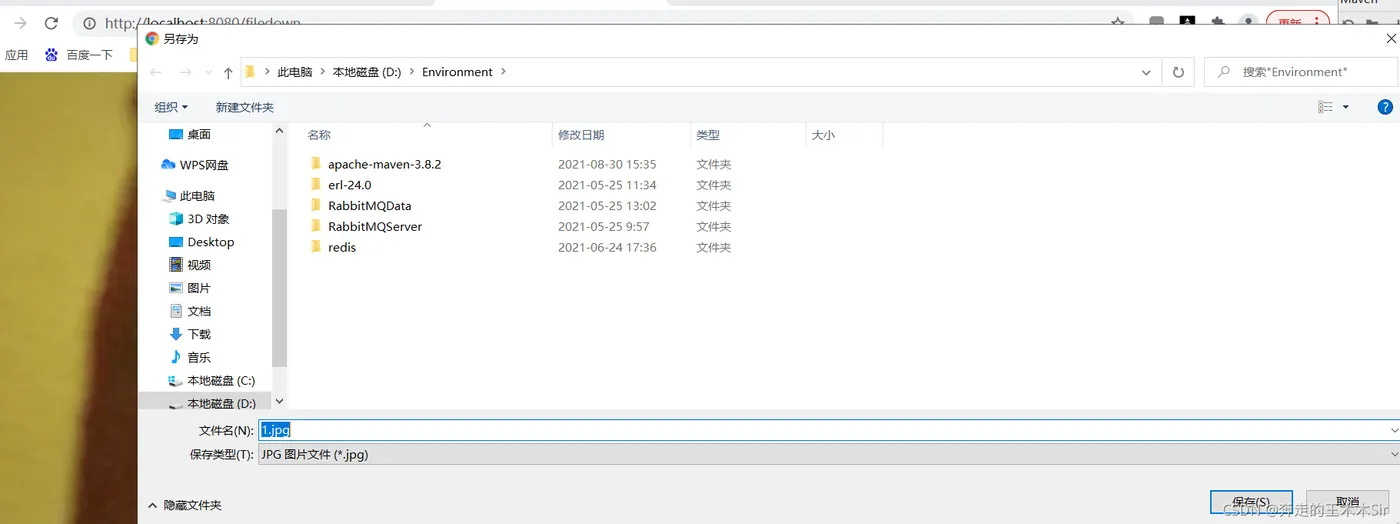Click the WPS网盘 cloud icon in the sidebar
Screen dimensions: 1400x524
(168, 164)
